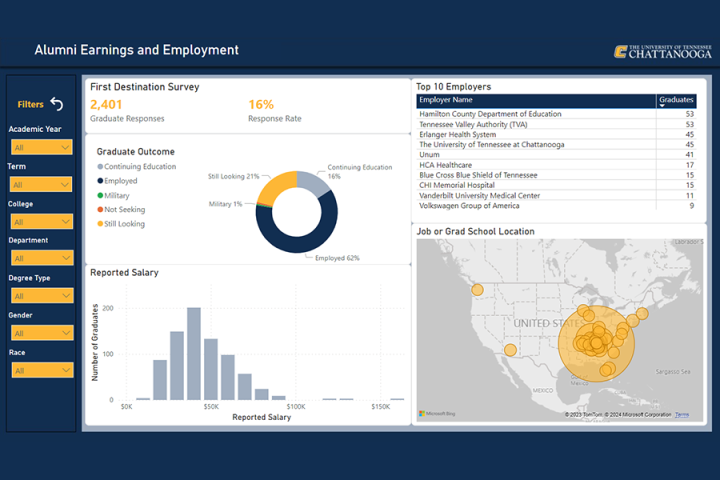720x480 pixels.
Task: Select Continuing Education legend swatch
Action: (x=100, y=166)
